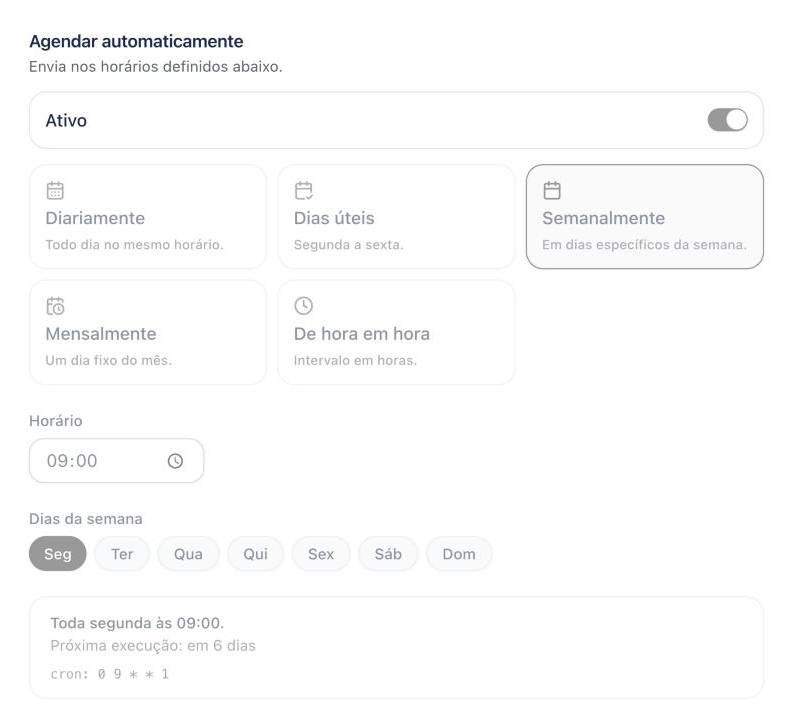Enable the Dom weekday chip

coord(459,554)
